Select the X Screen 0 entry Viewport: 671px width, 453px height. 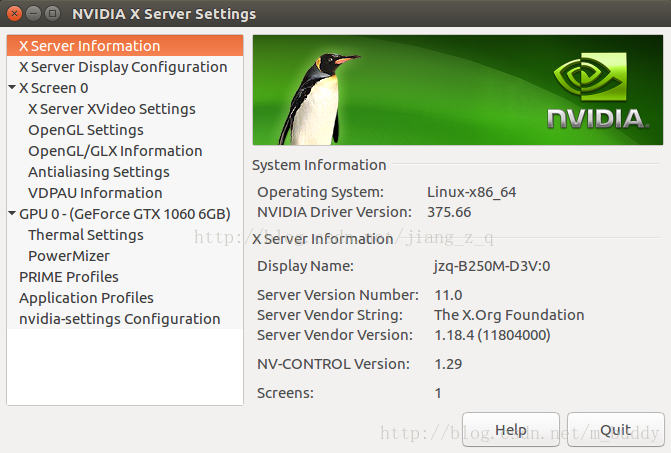point(53,88)
